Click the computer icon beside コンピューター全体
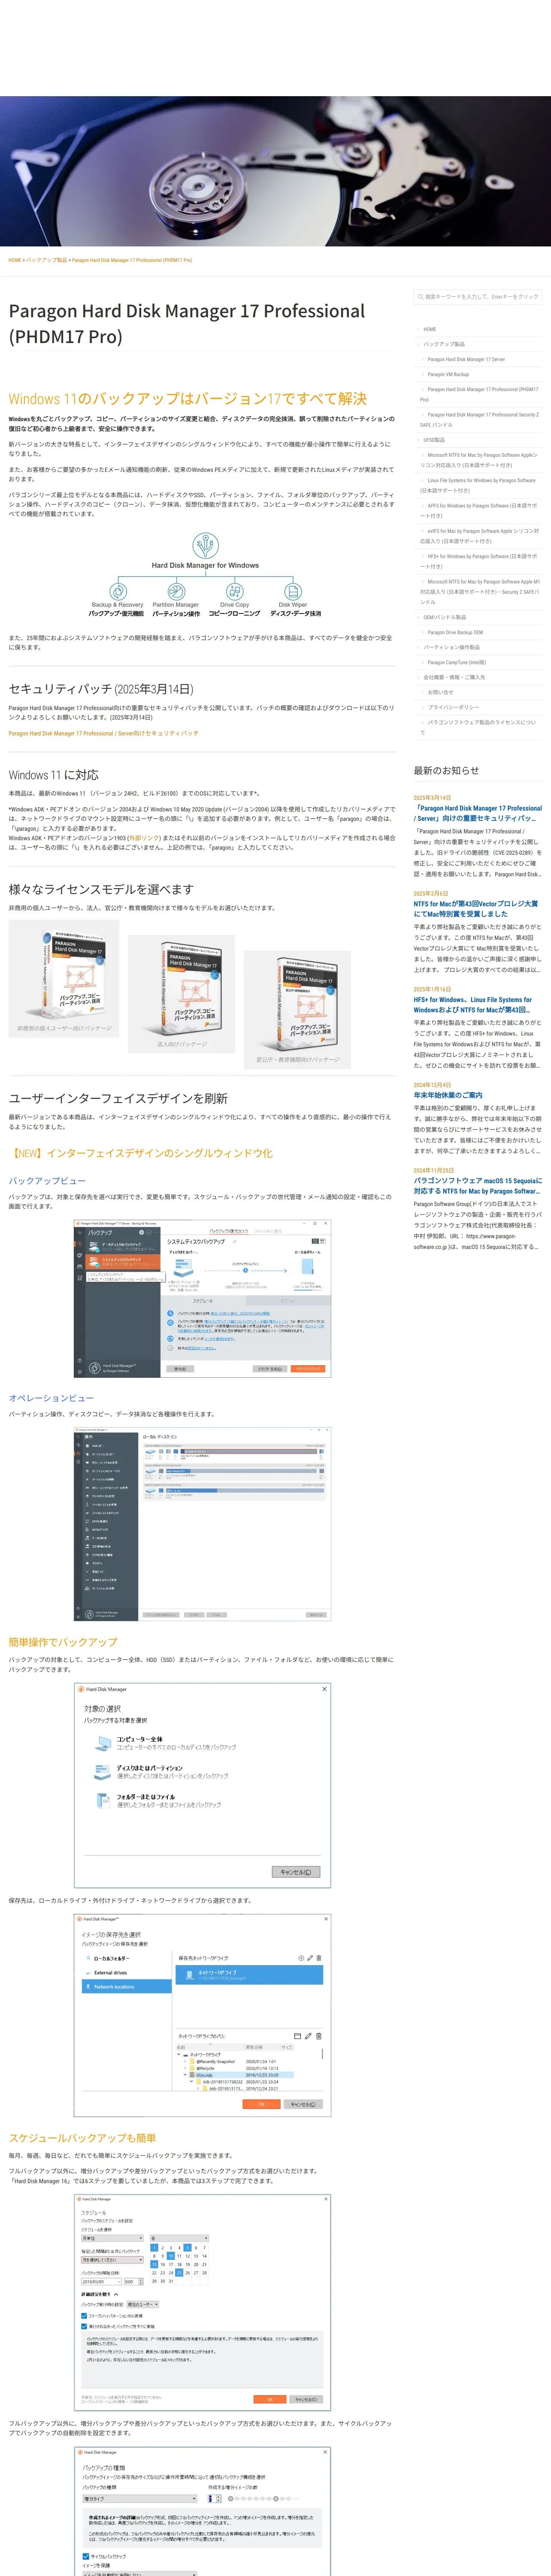Screen dimensions: 551x2576 pyautogui.click(x=103, y=1743)
